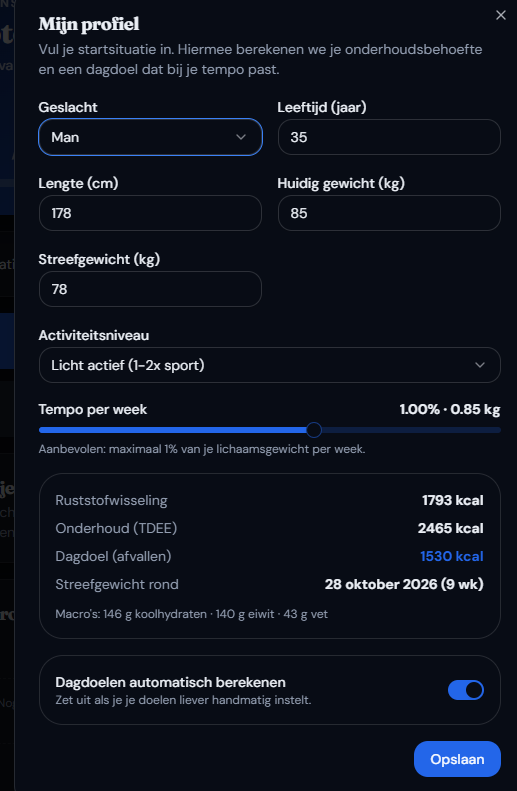
Task: Focus the Streefgewicht field showing 78
Action: [150, 289]
